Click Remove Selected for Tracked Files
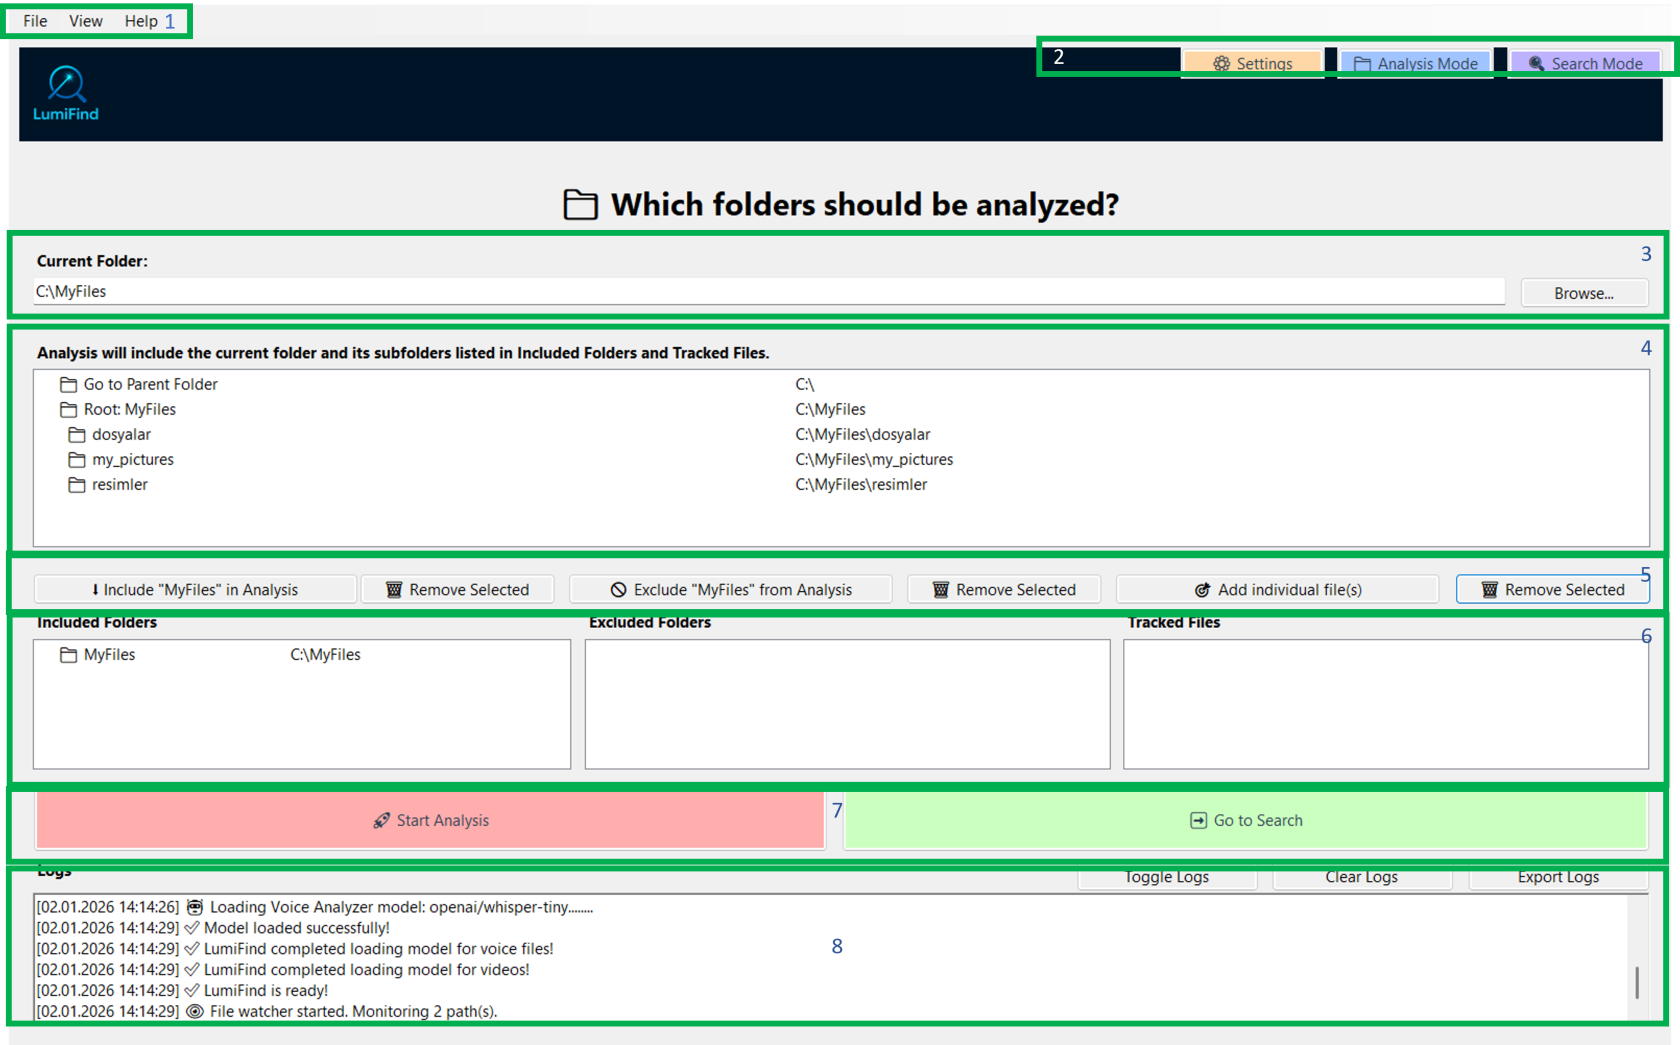The height and width of the screenshot is (1045, 1680). (x=1552, y=590)
